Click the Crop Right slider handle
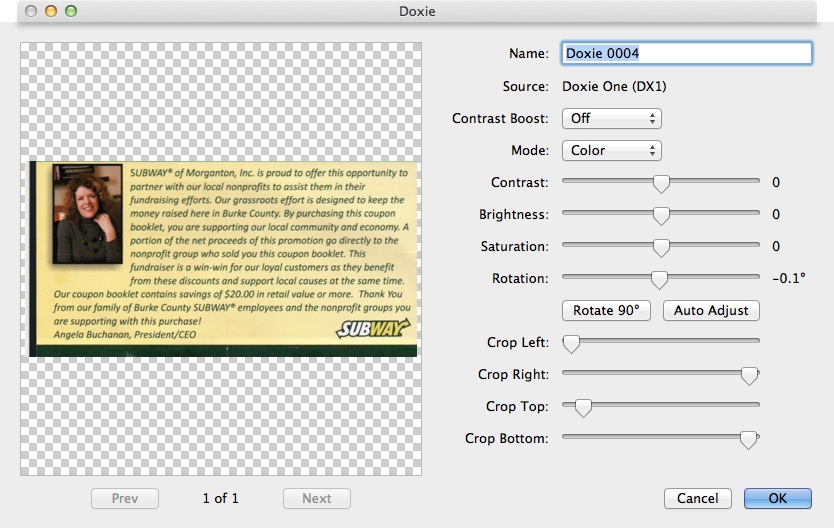This screenshot has width=834, height=528. pos(749,375)
